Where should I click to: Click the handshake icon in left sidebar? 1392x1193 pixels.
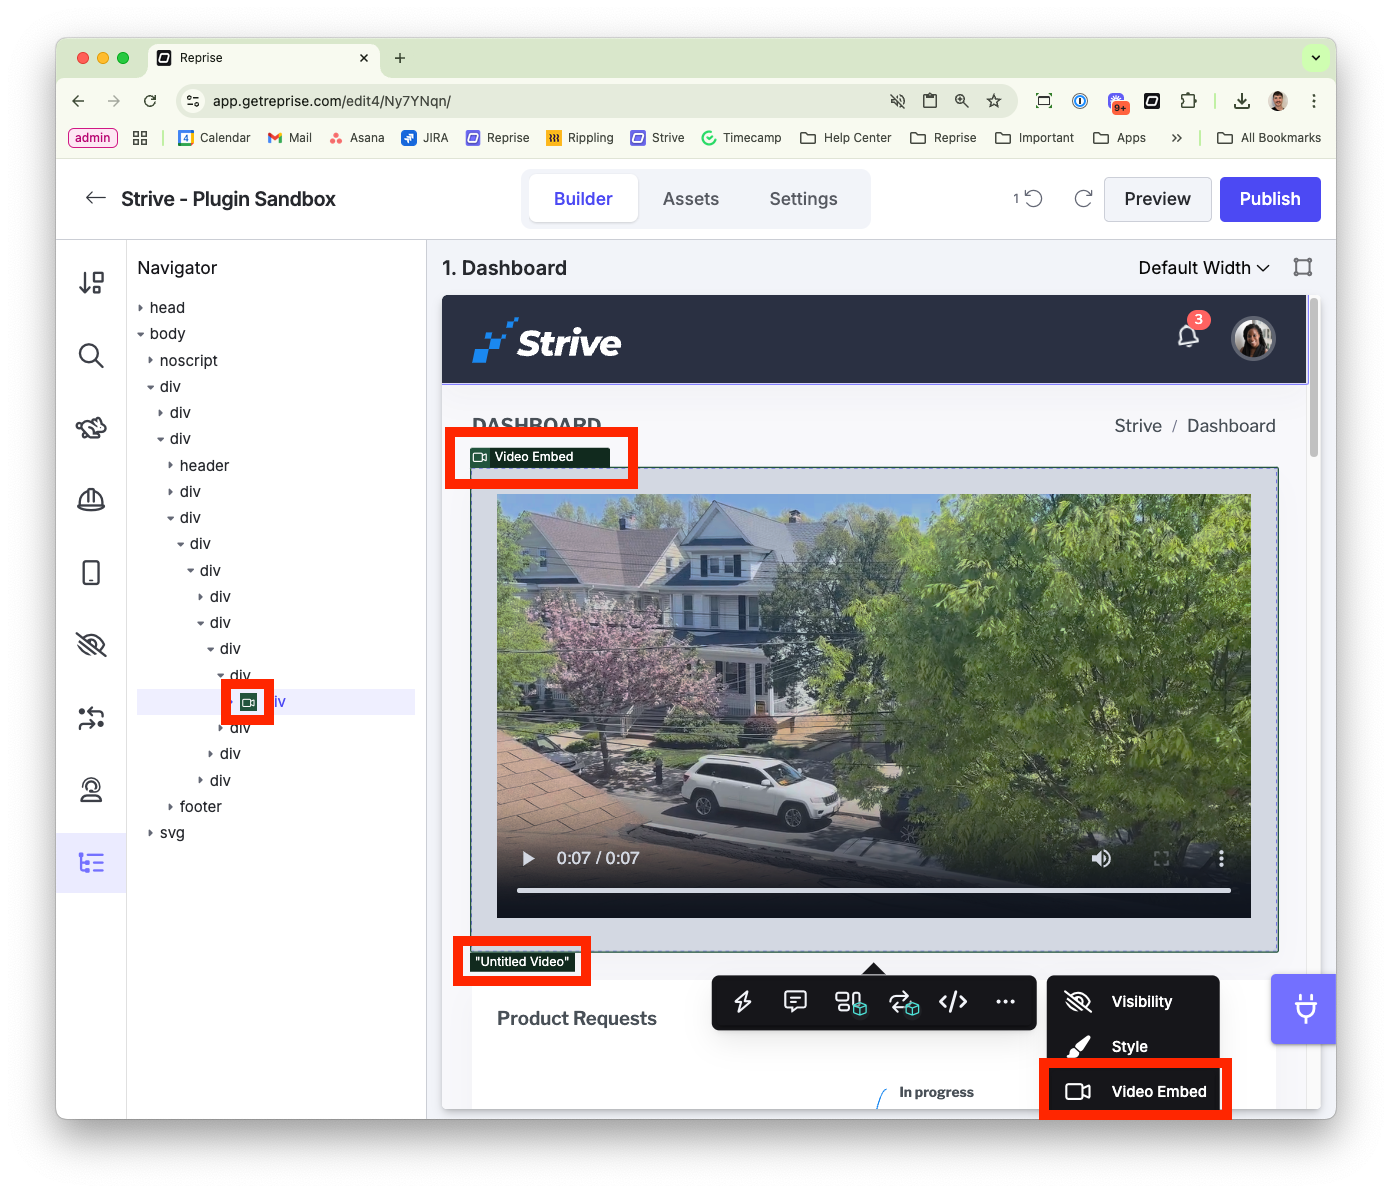pos(91,428)
